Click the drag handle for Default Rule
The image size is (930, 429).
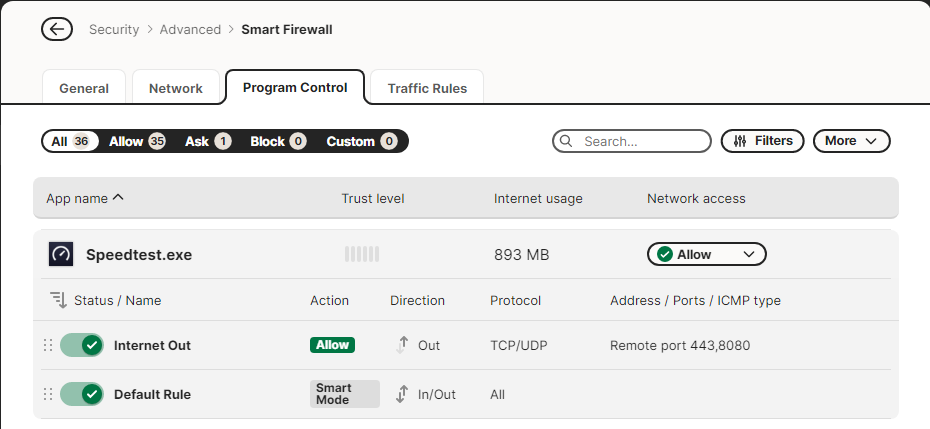[47, 394]
